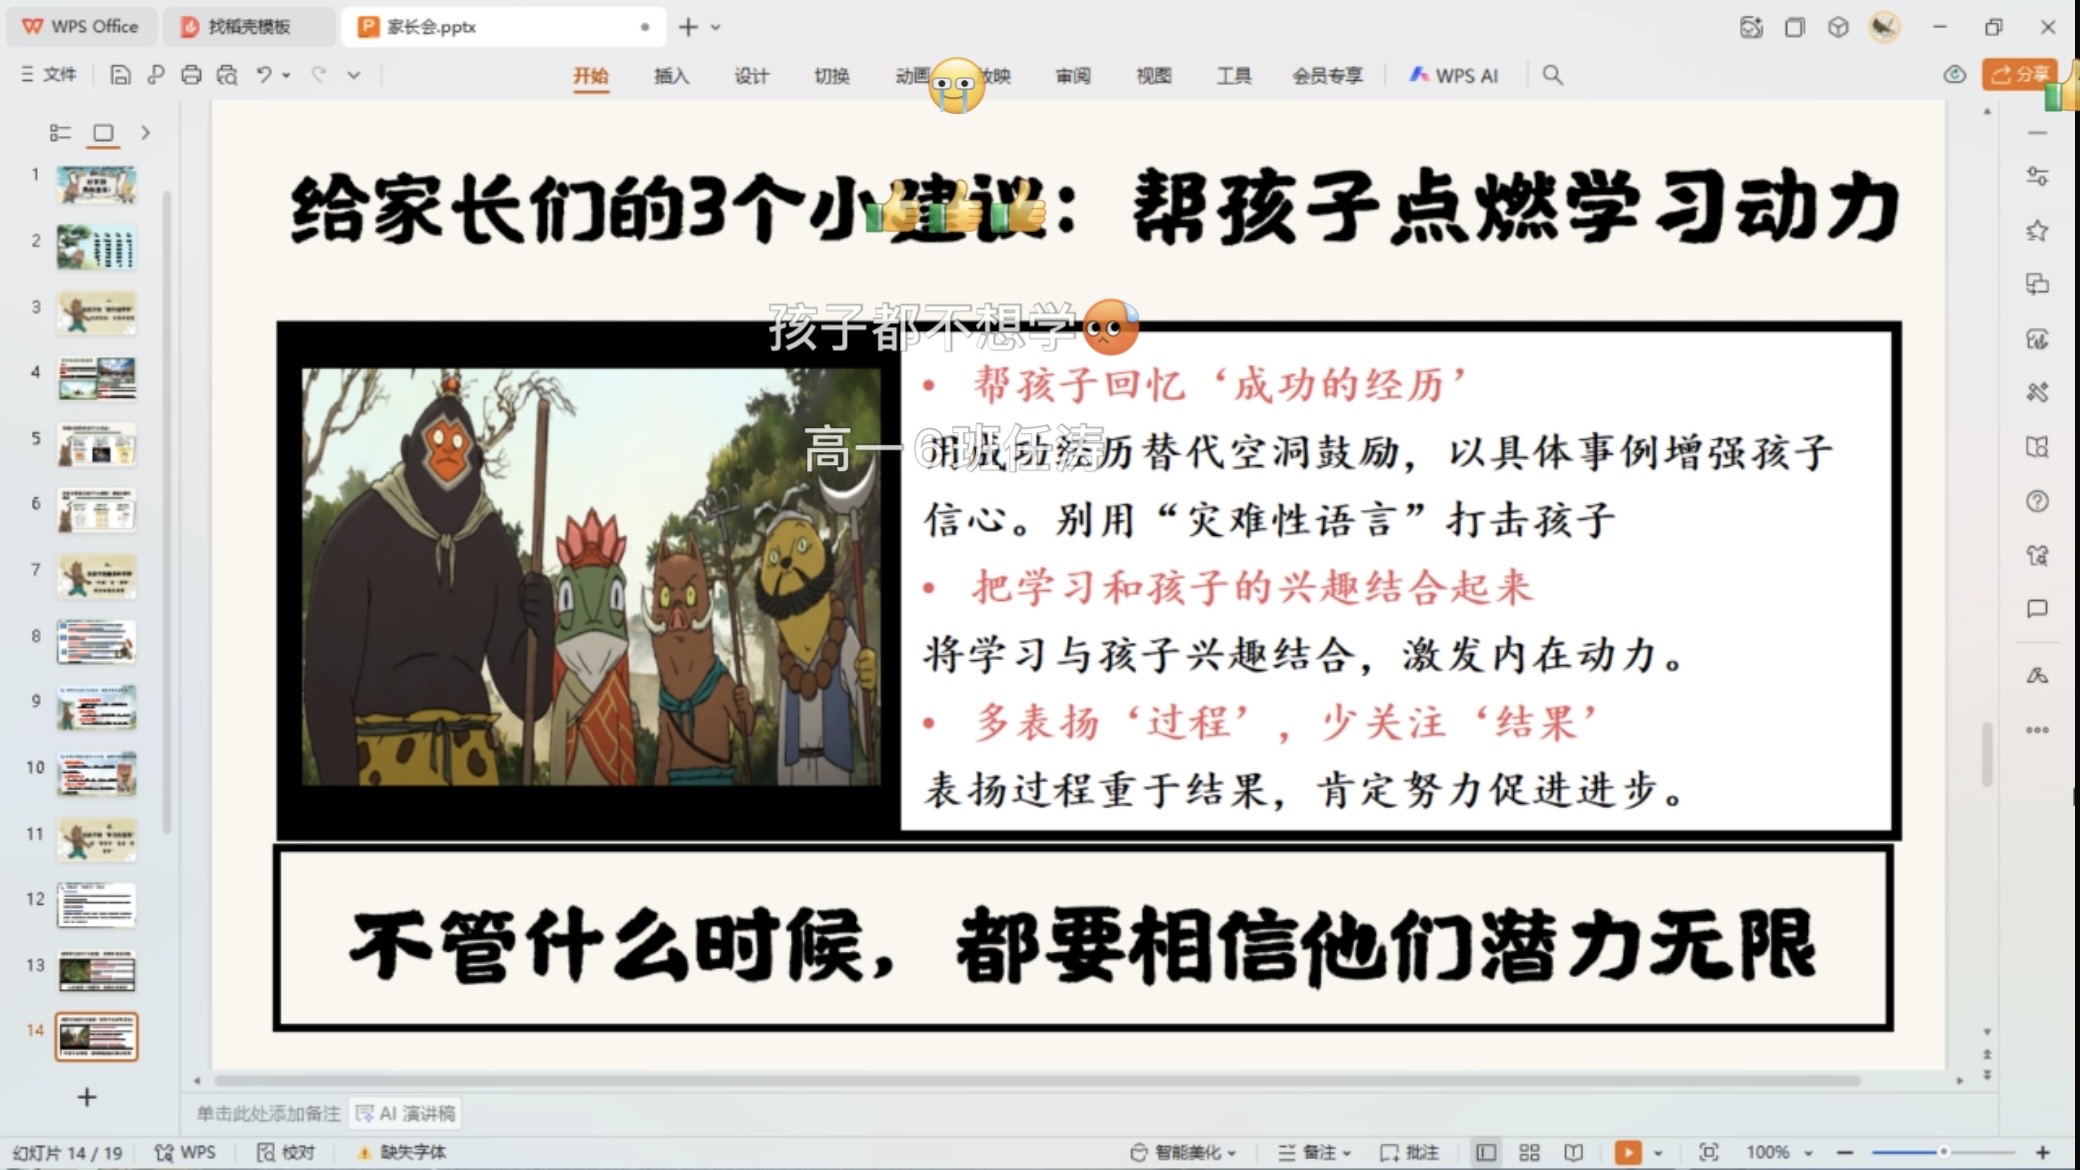2080x1170 pixels.
Task: Open WPS AI from the ribbon
Action: pyautogui.click(x=1454, y=76)
